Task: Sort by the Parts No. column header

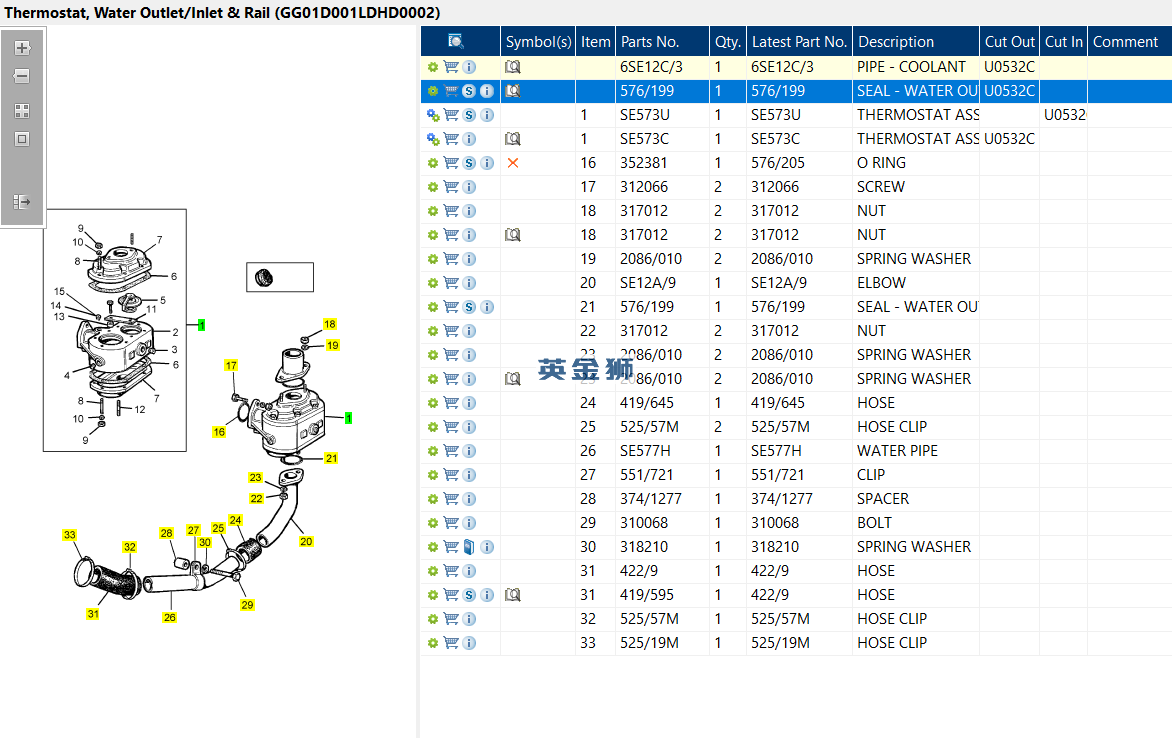Action: point(662,41)
